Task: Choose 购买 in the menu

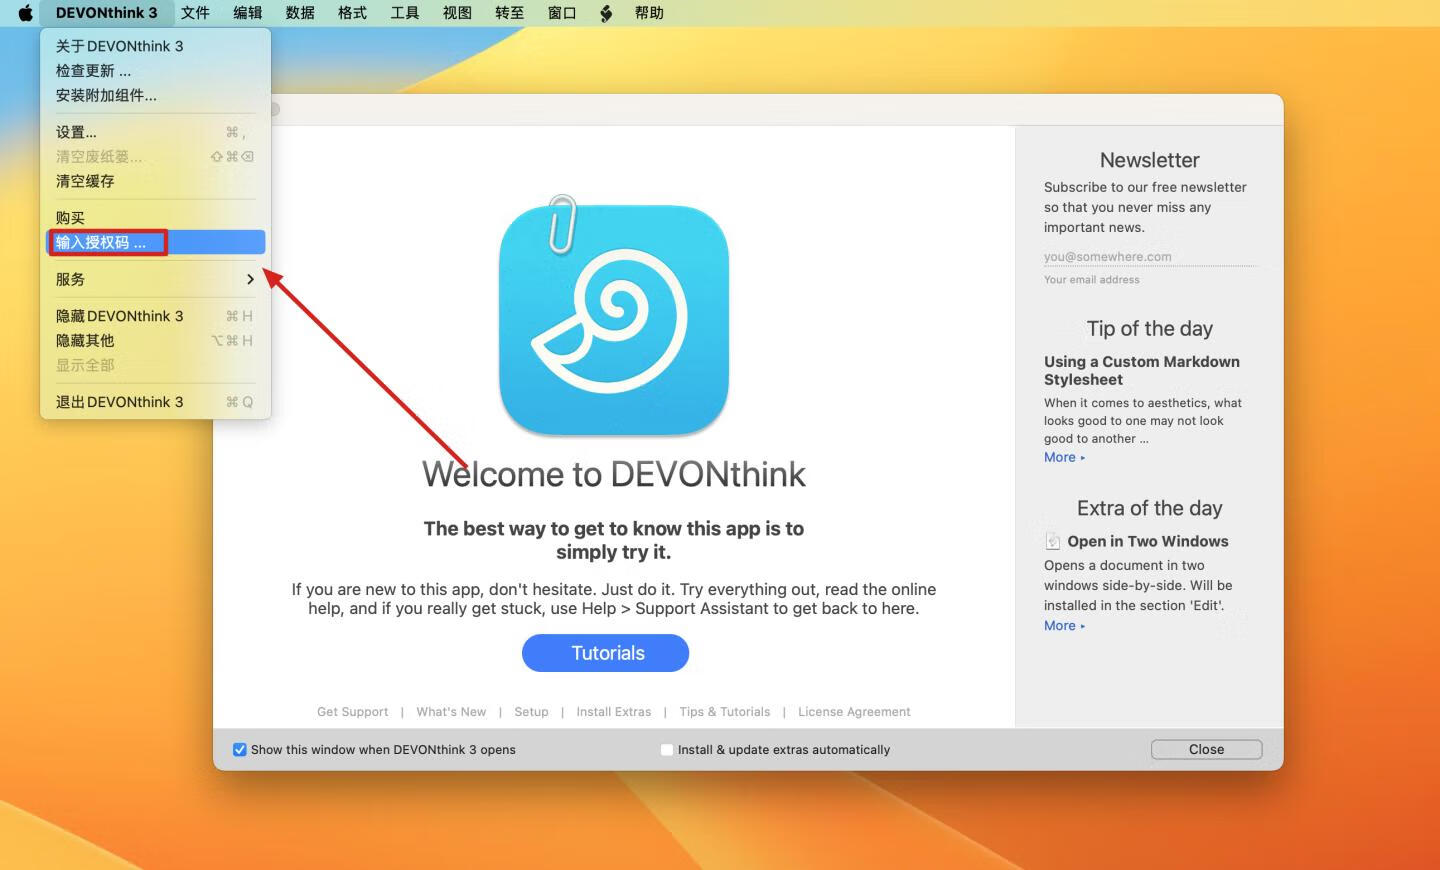Action: point(155,218)
